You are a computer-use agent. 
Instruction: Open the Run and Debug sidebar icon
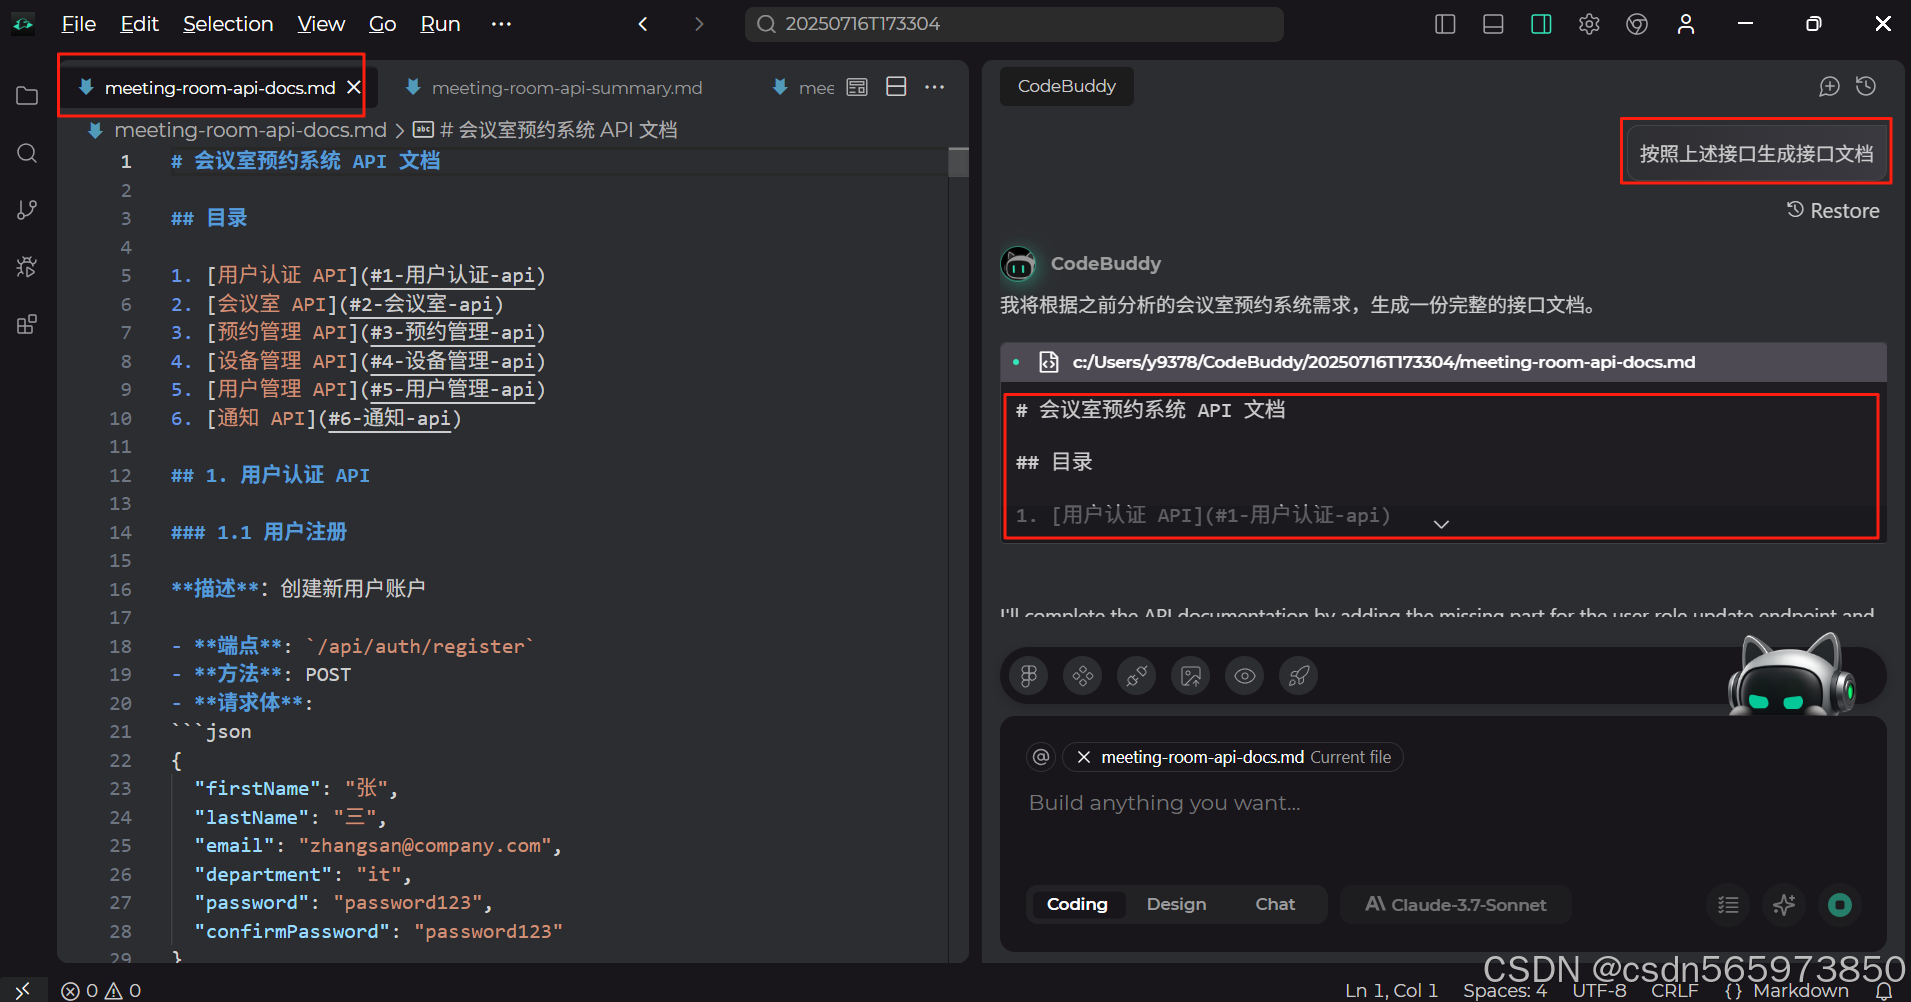click(x=27, y=267)
